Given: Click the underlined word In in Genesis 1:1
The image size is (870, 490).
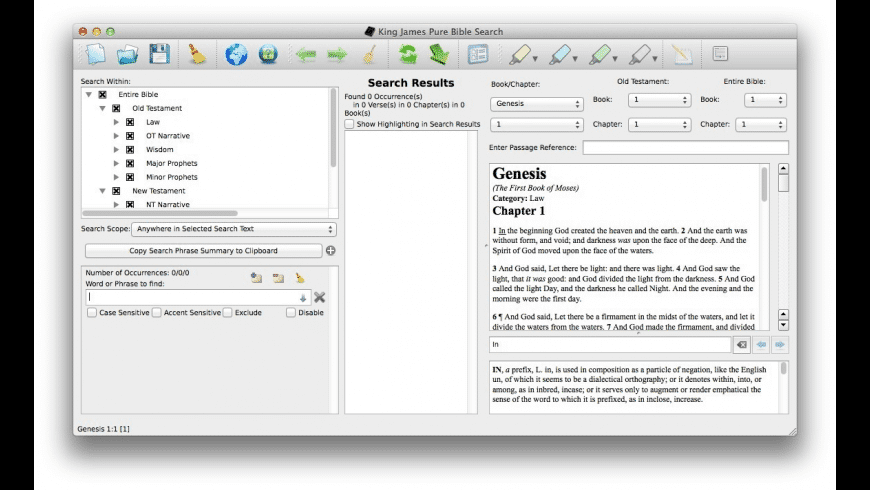Looking at the screenshot, I should [x=502, y=231].
